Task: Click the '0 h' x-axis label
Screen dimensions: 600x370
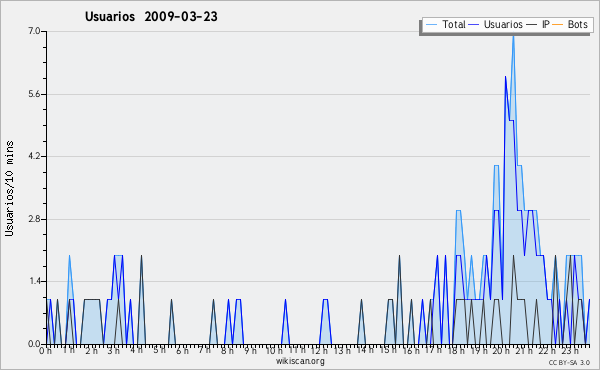Action: tap(46, 351)
